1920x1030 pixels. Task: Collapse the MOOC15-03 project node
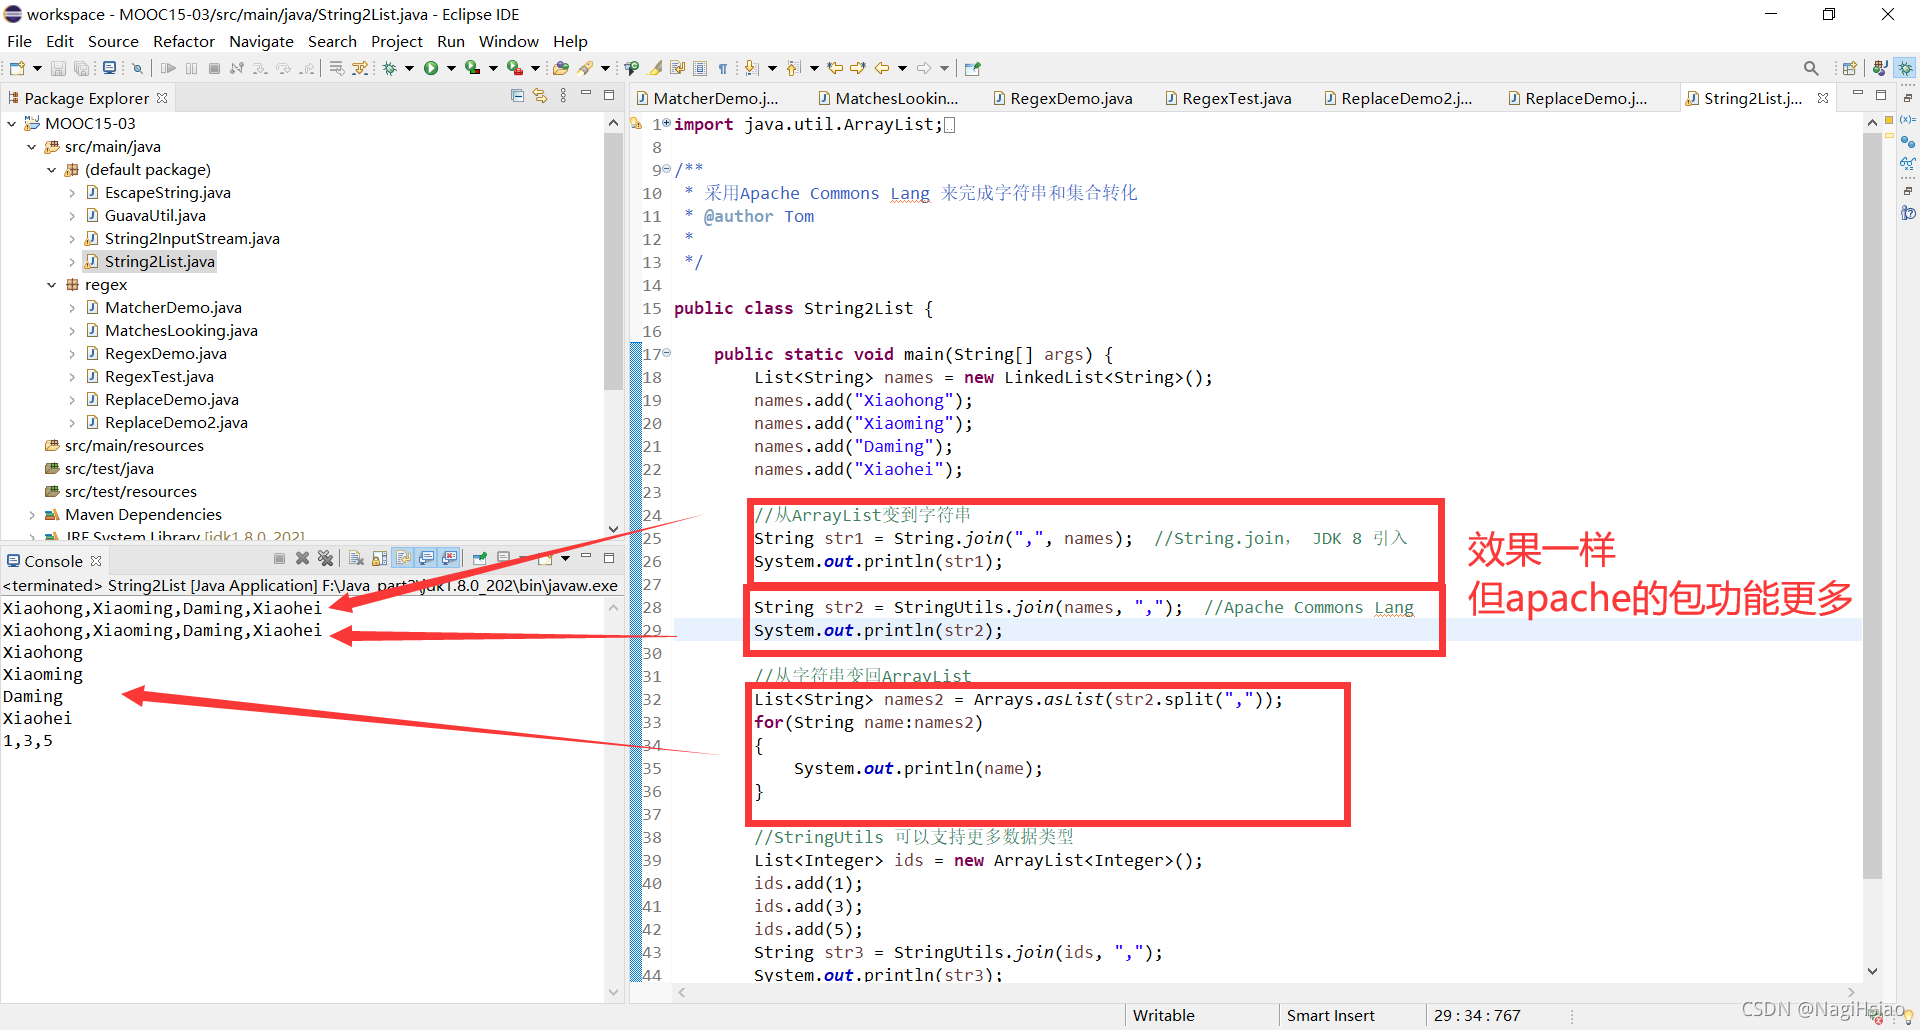point(12,123)
